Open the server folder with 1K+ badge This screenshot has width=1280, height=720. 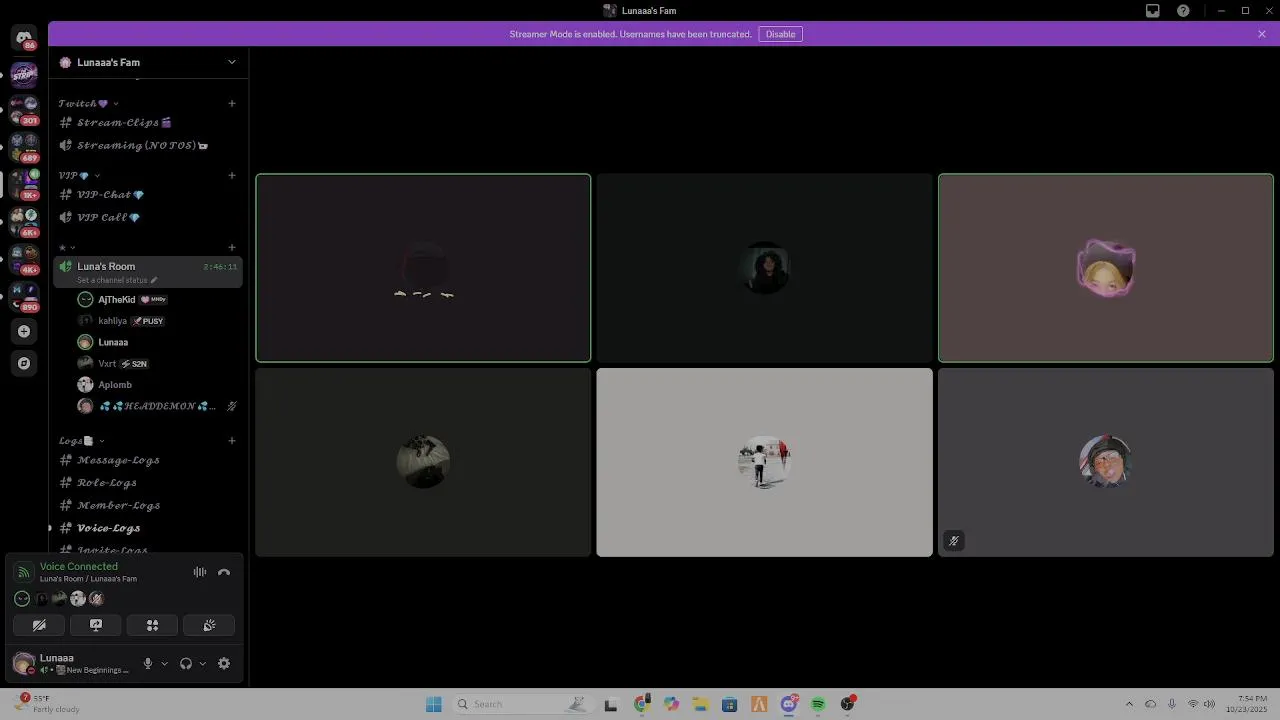(x=24, y=184)
